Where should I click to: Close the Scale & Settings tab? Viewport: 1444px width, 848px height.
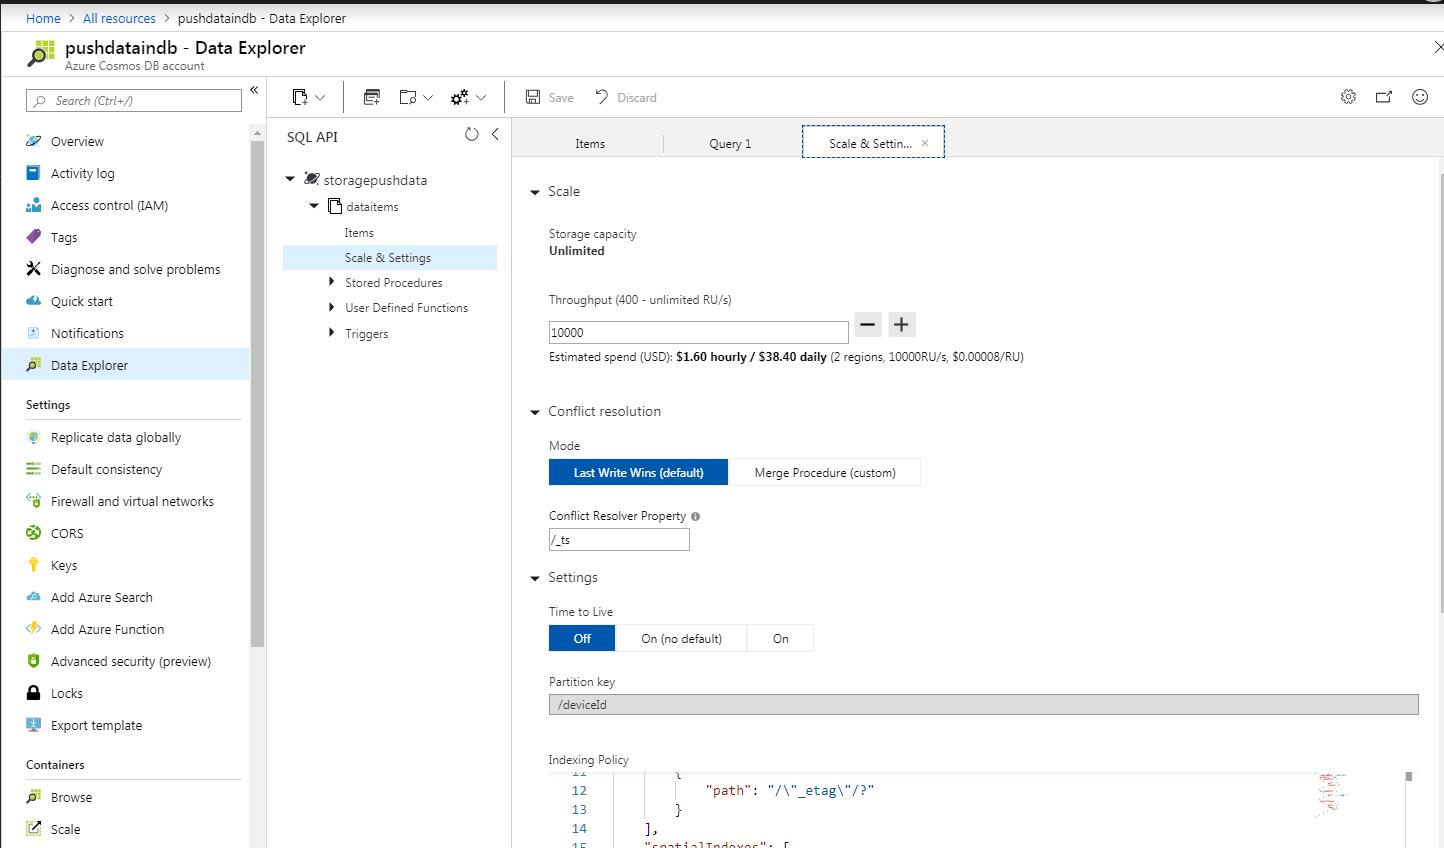pos(925,143)
